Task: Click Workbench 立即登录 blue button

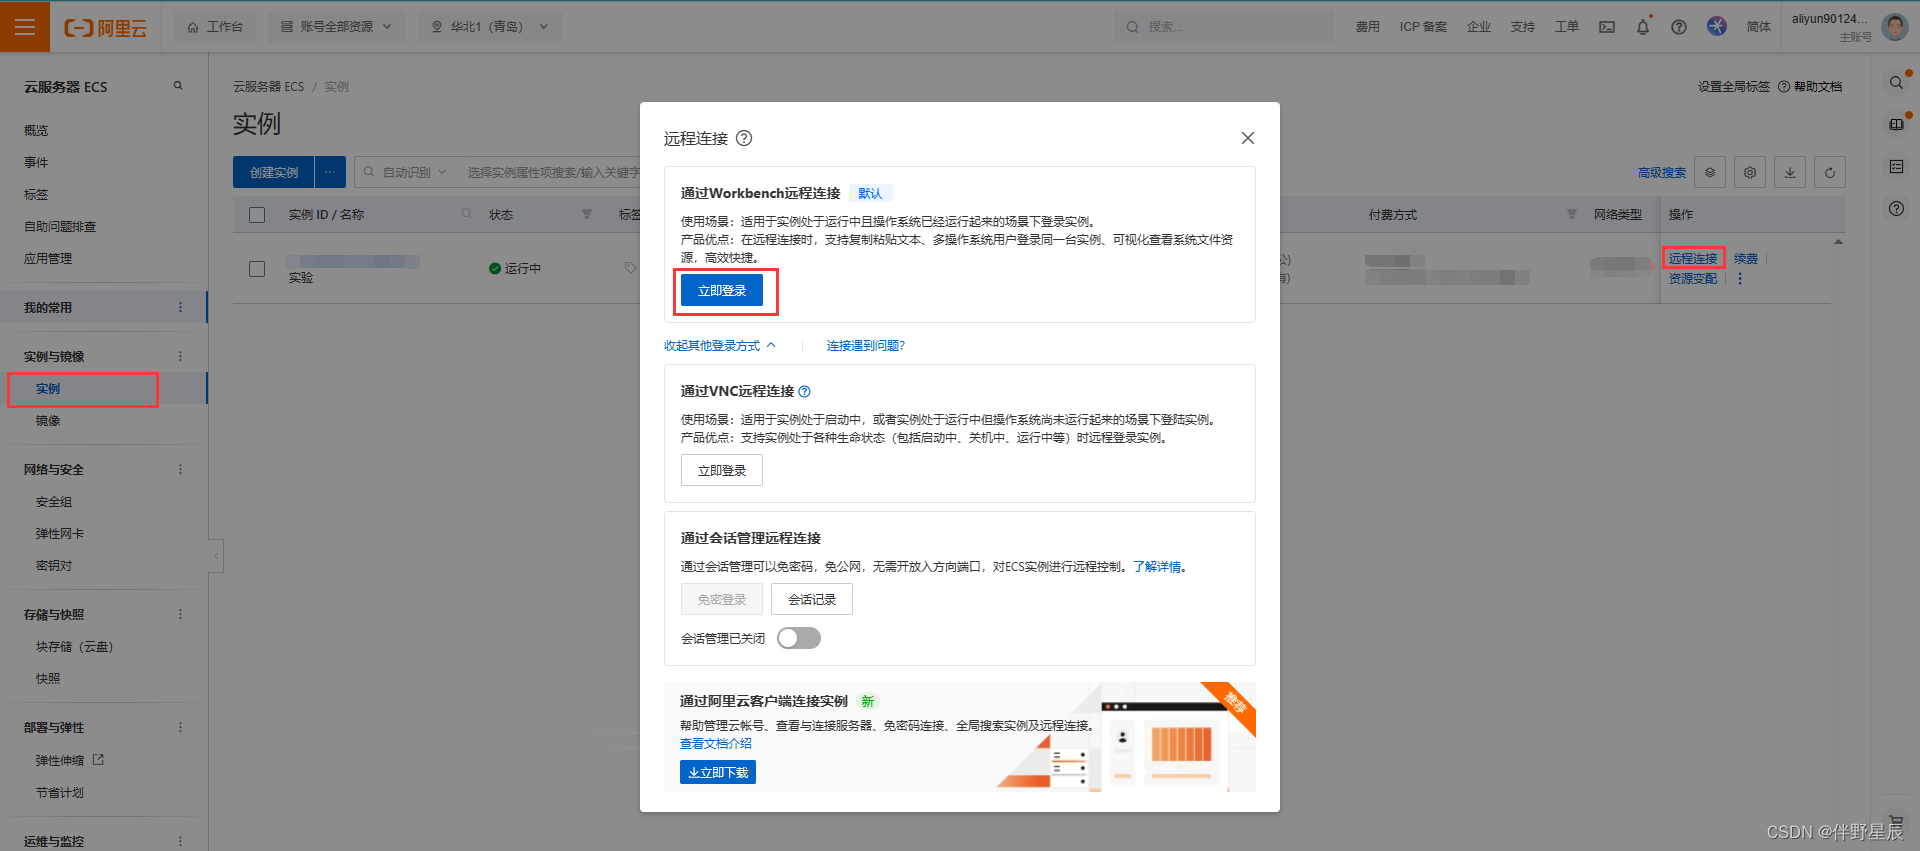Action: [722, 291]
